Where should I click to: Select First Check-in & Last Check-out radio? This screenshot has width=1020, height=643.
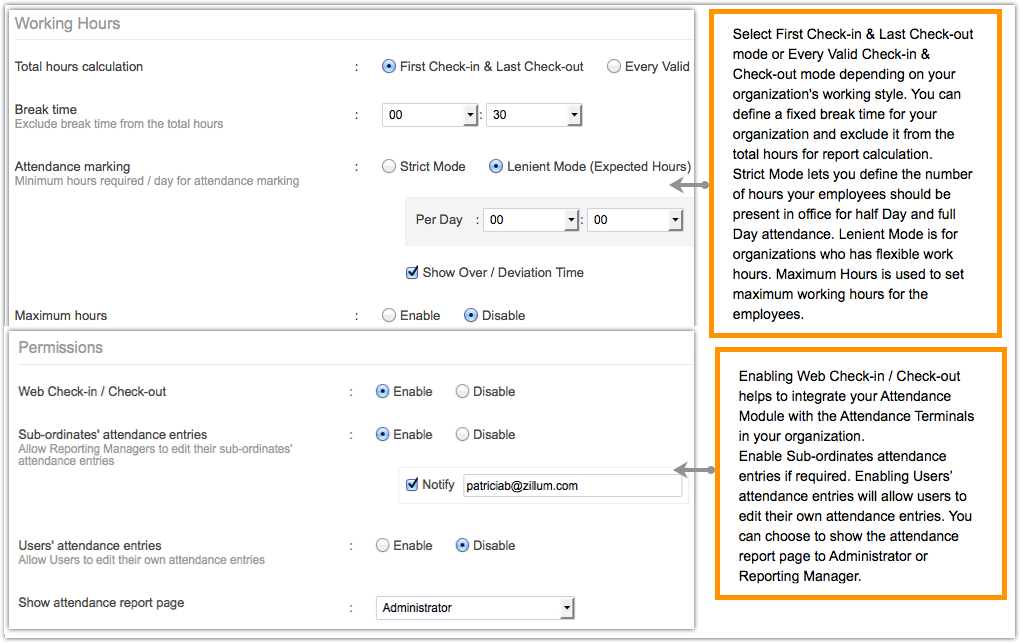[389, 67]
